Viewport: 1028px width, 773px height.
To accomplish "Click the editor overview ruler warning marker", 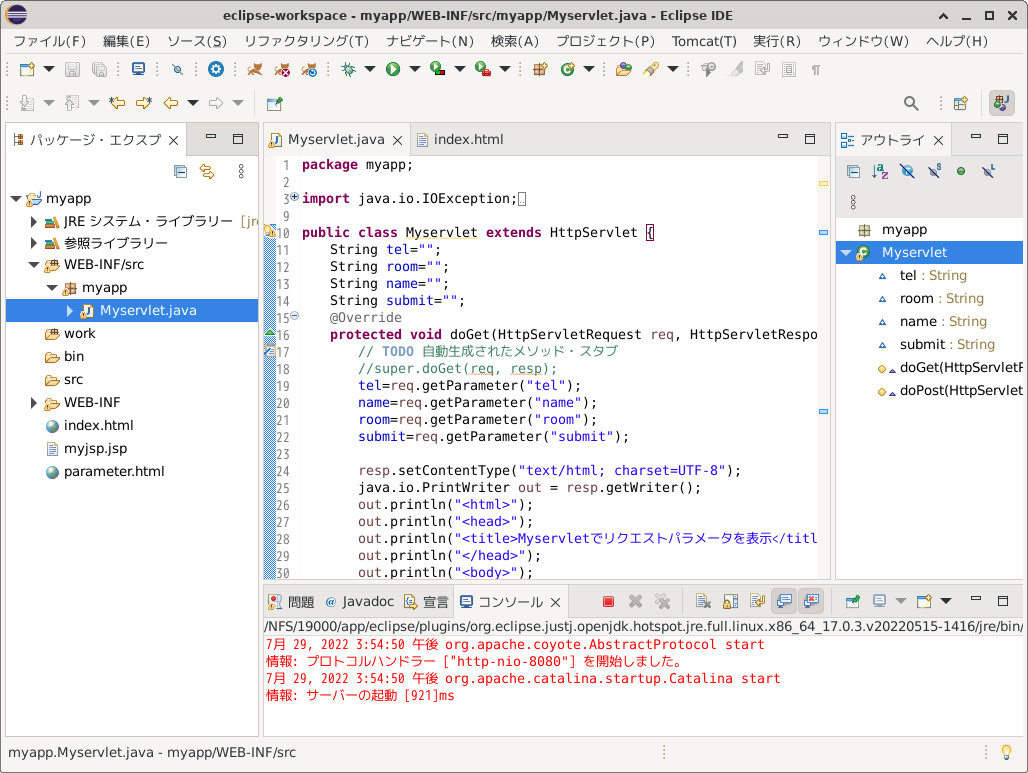I will click(x=823, y=184).
